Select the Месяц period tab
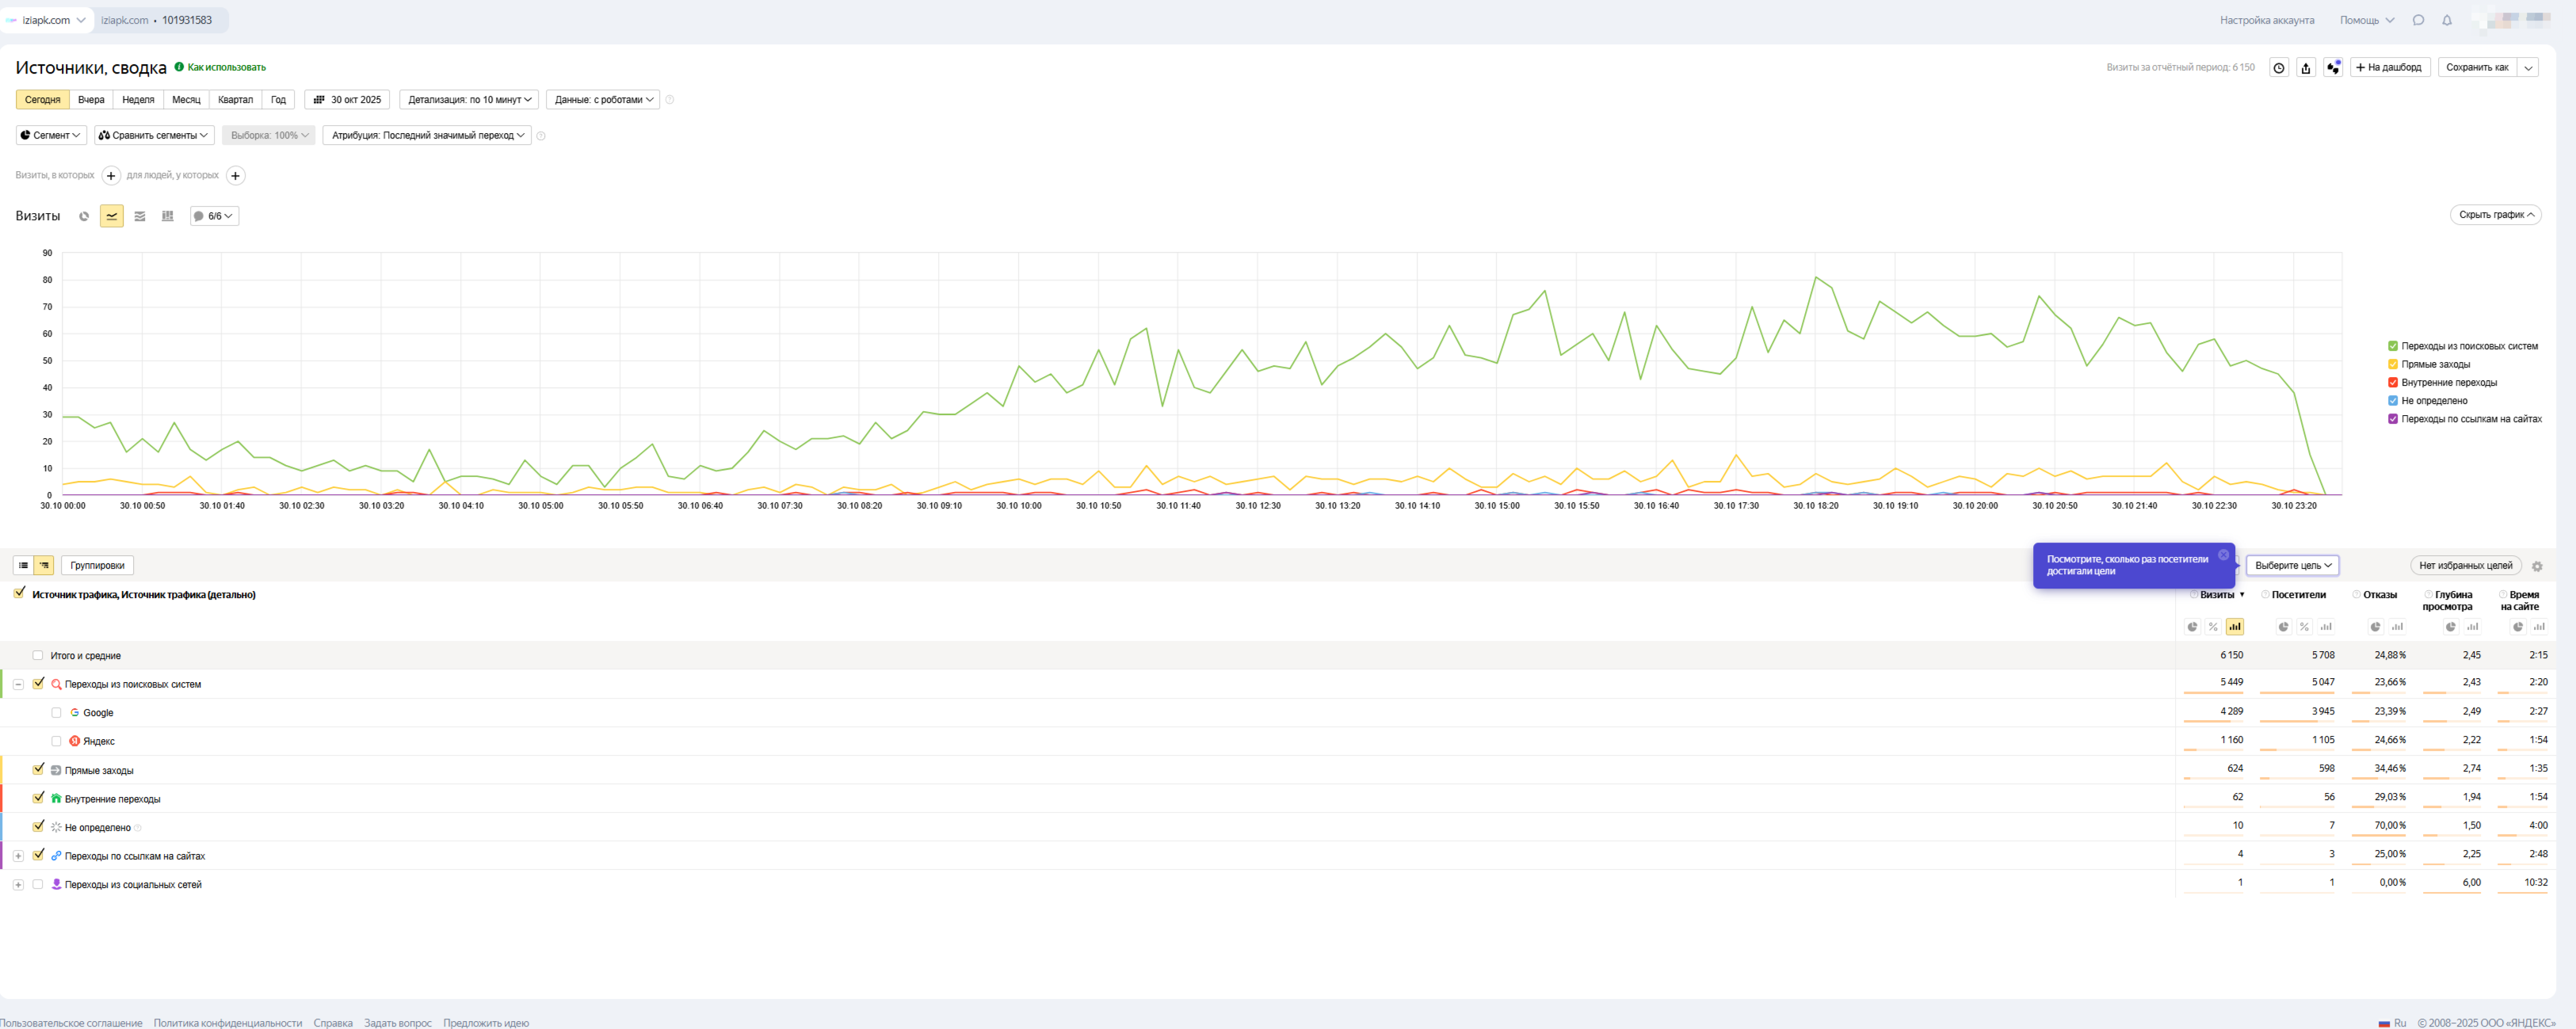Screen dimensions: 2576x1029 [x=186, y=100]
